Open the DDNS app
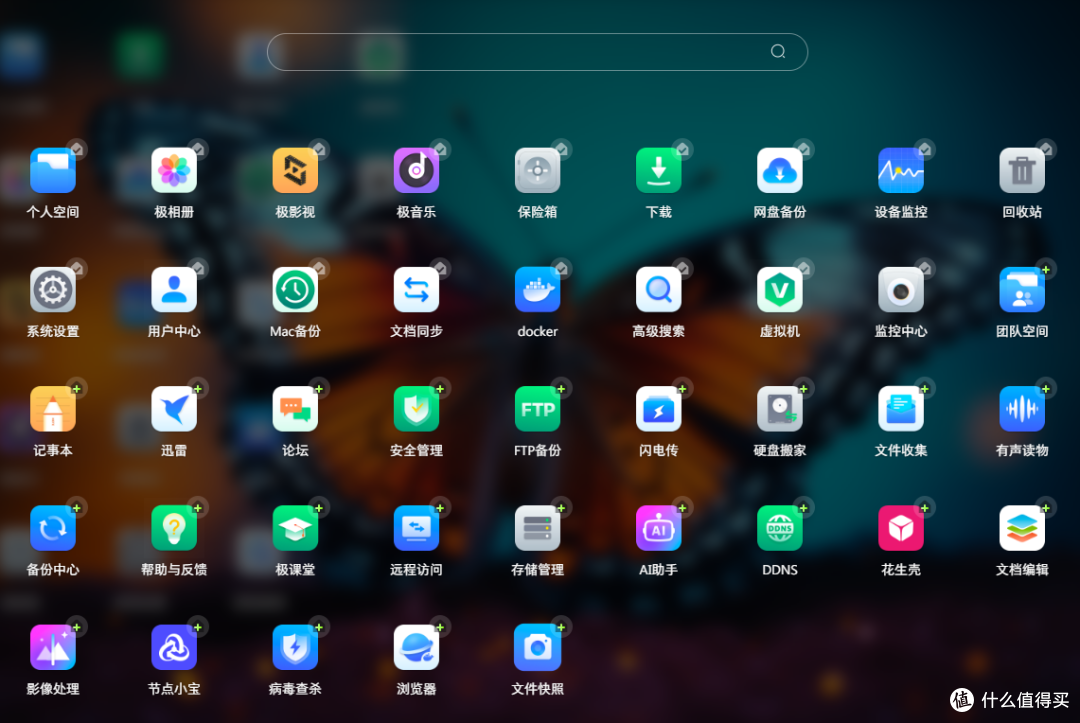 point(779,528)
